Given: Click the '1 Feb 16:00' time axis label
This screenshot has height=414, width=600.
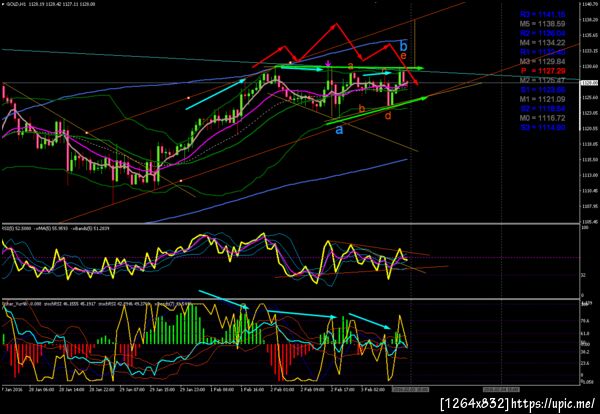Looking at the screenshot, I should 252,390.
